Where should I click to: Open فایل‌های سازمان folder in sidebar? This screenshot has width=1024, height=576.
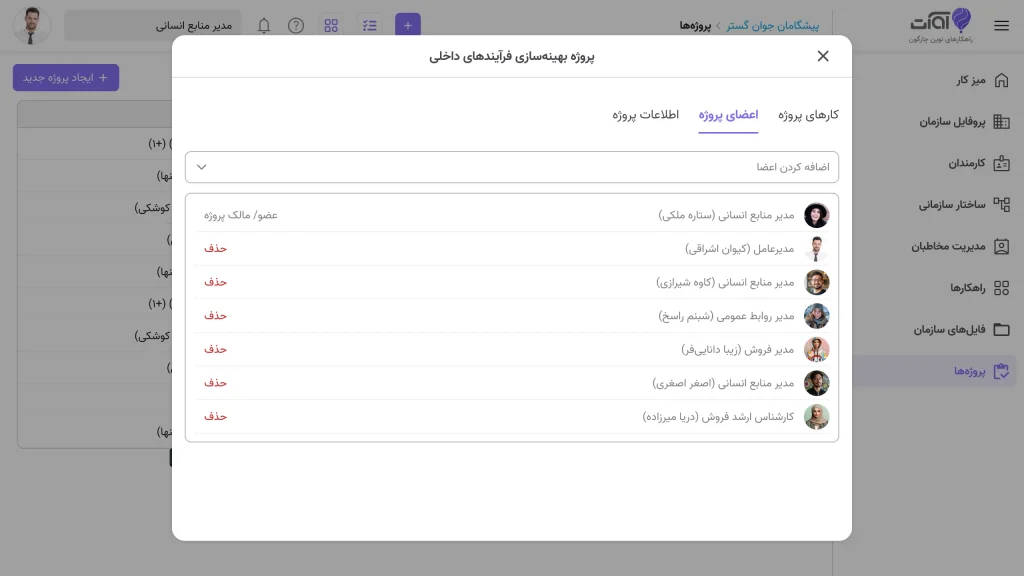(x=961, y=329)
